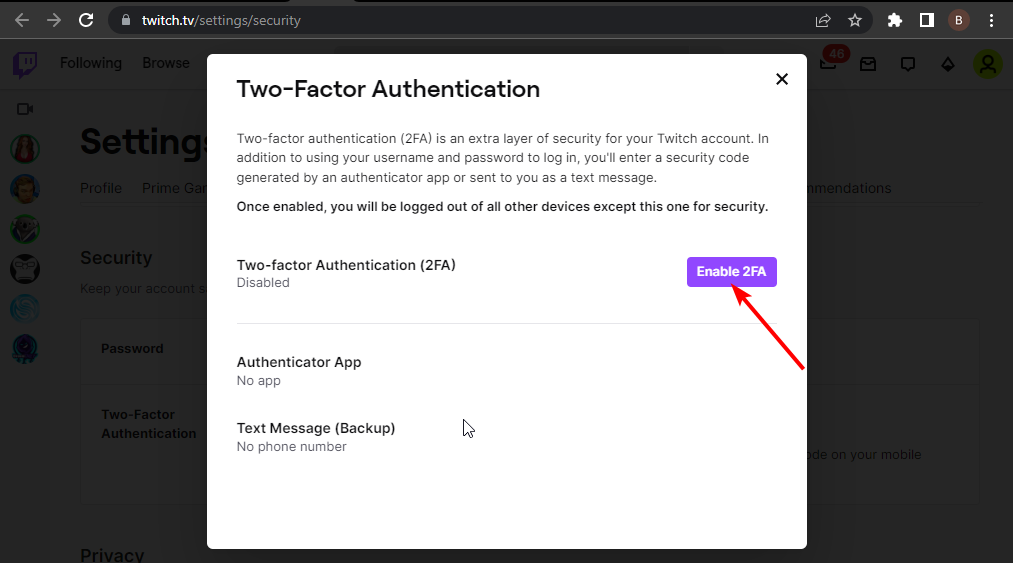Switch to the Prime Gaming settings tab
1013x563 pixels.
(174, 188)
